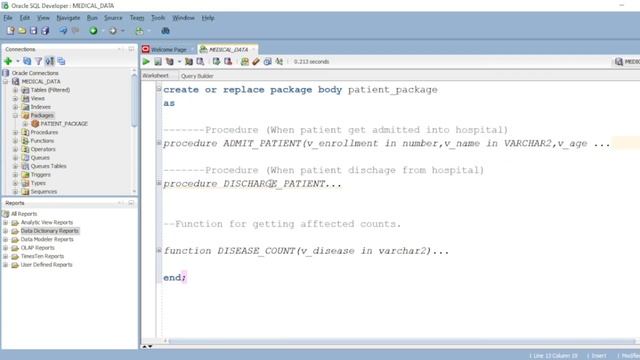The height and width of the screenshot is (360, 640).
Task: Expand the Procedures tree node
Action: [15, 132]
